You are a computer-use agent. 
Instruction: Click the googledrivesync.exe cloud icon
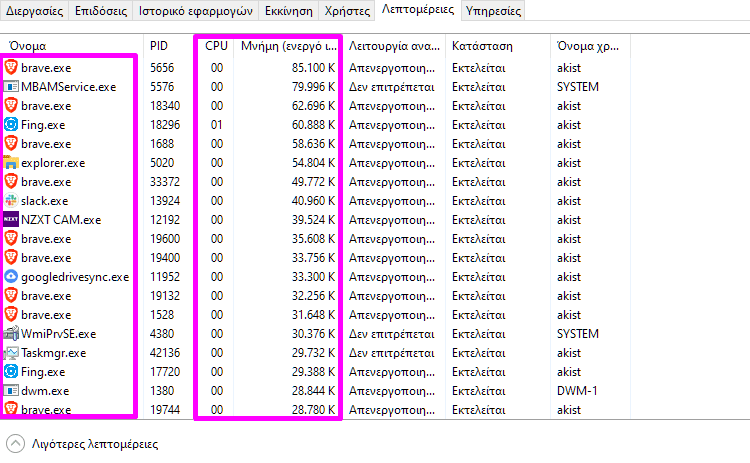tap(11, 276)
